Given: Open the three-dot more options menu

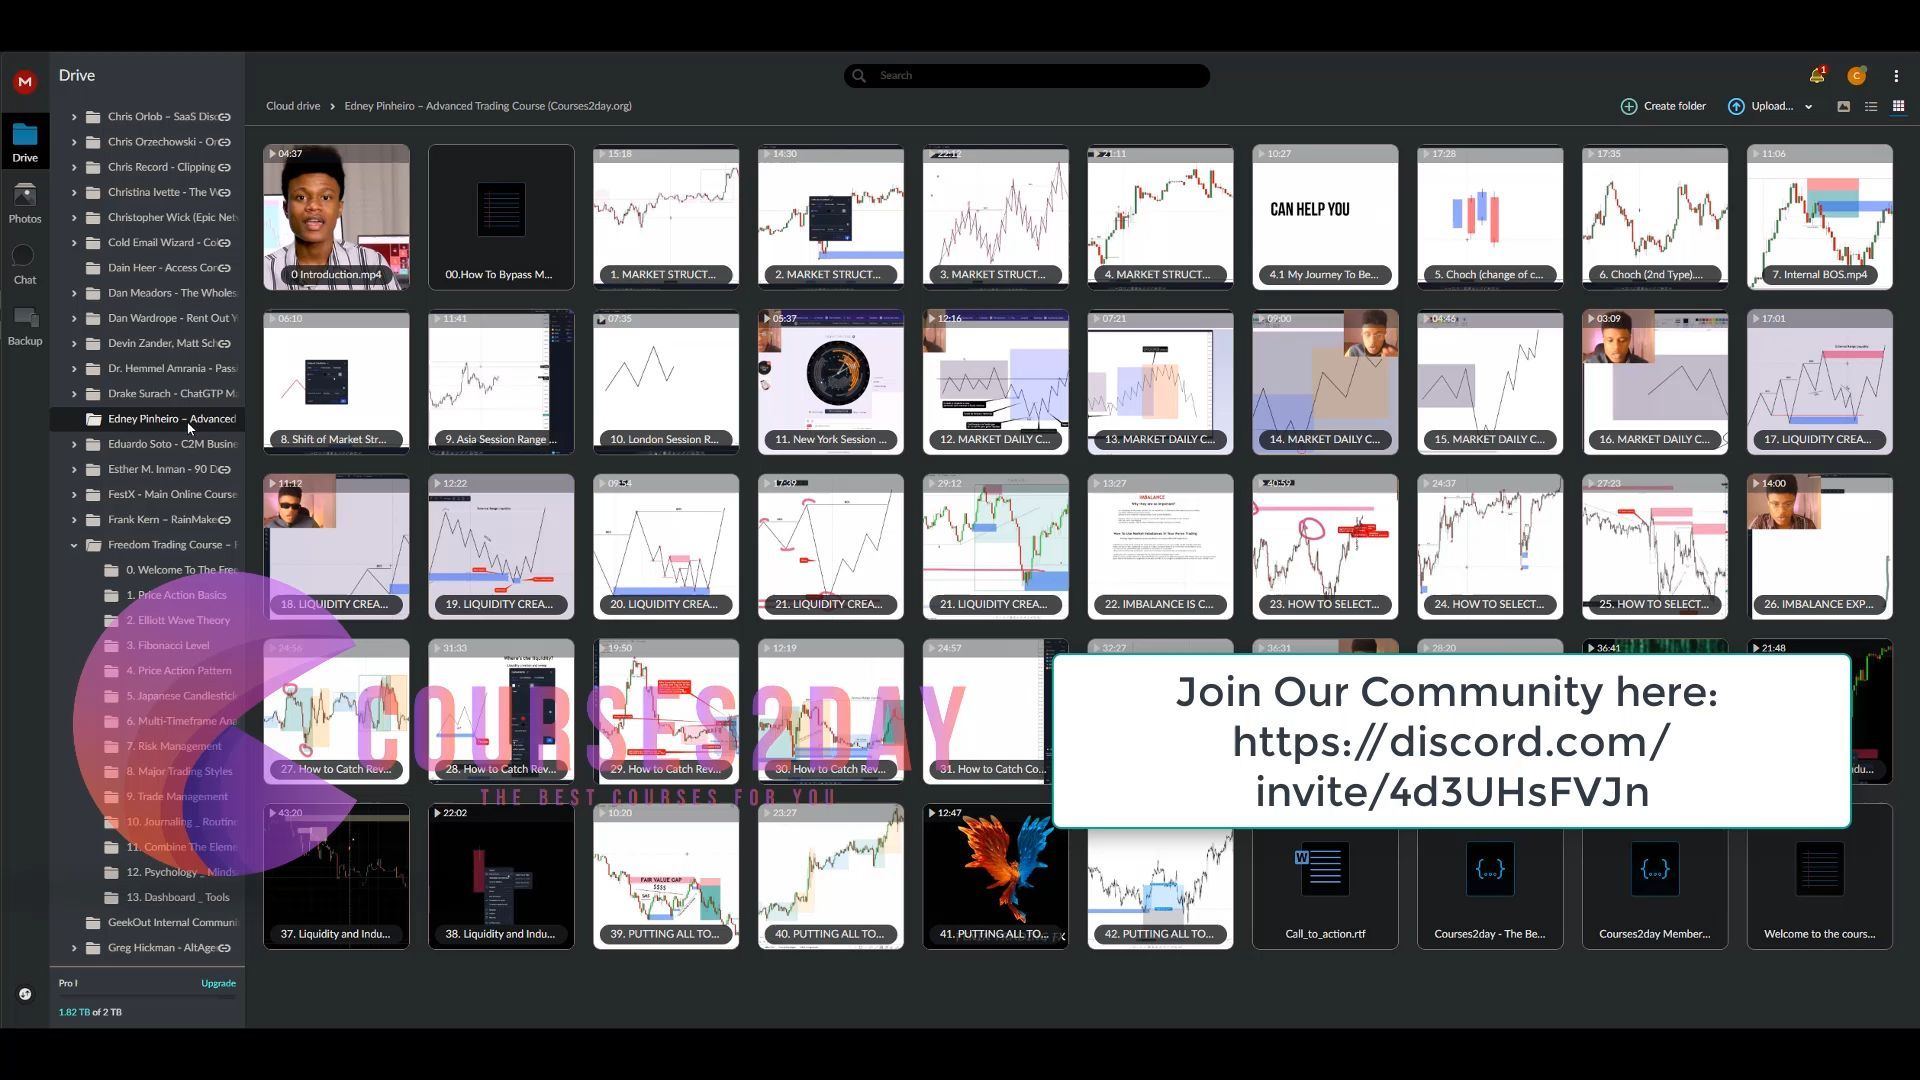Looking at the screenshot, I should [1896, 76].
